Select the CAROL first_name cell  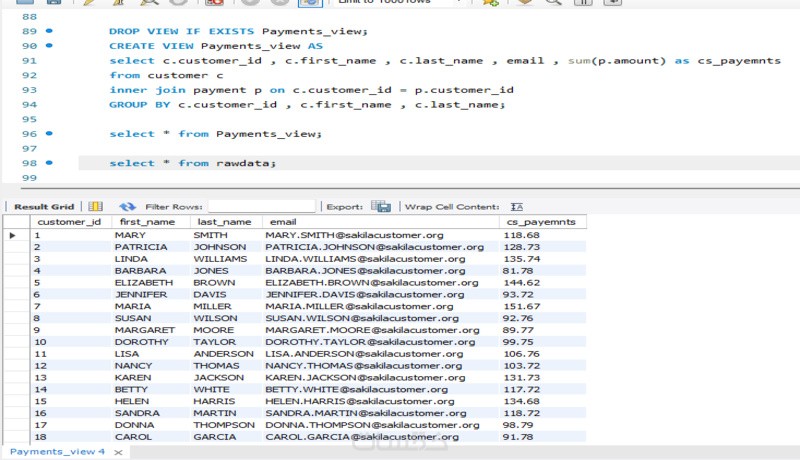coord(151,437)
